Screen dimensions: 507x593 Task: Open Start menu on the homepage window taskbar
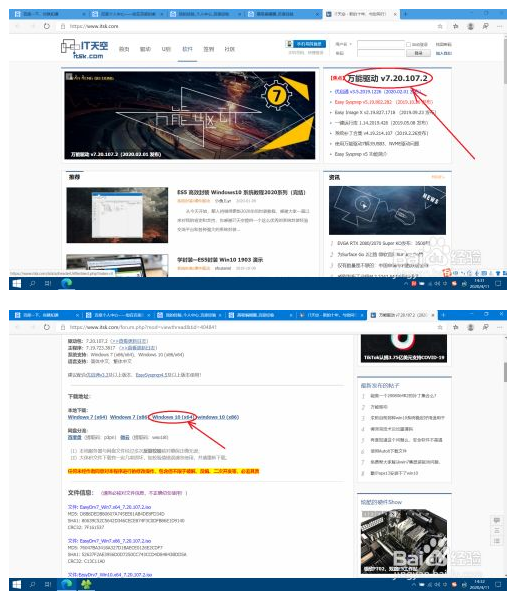click(x=17, y=283)
